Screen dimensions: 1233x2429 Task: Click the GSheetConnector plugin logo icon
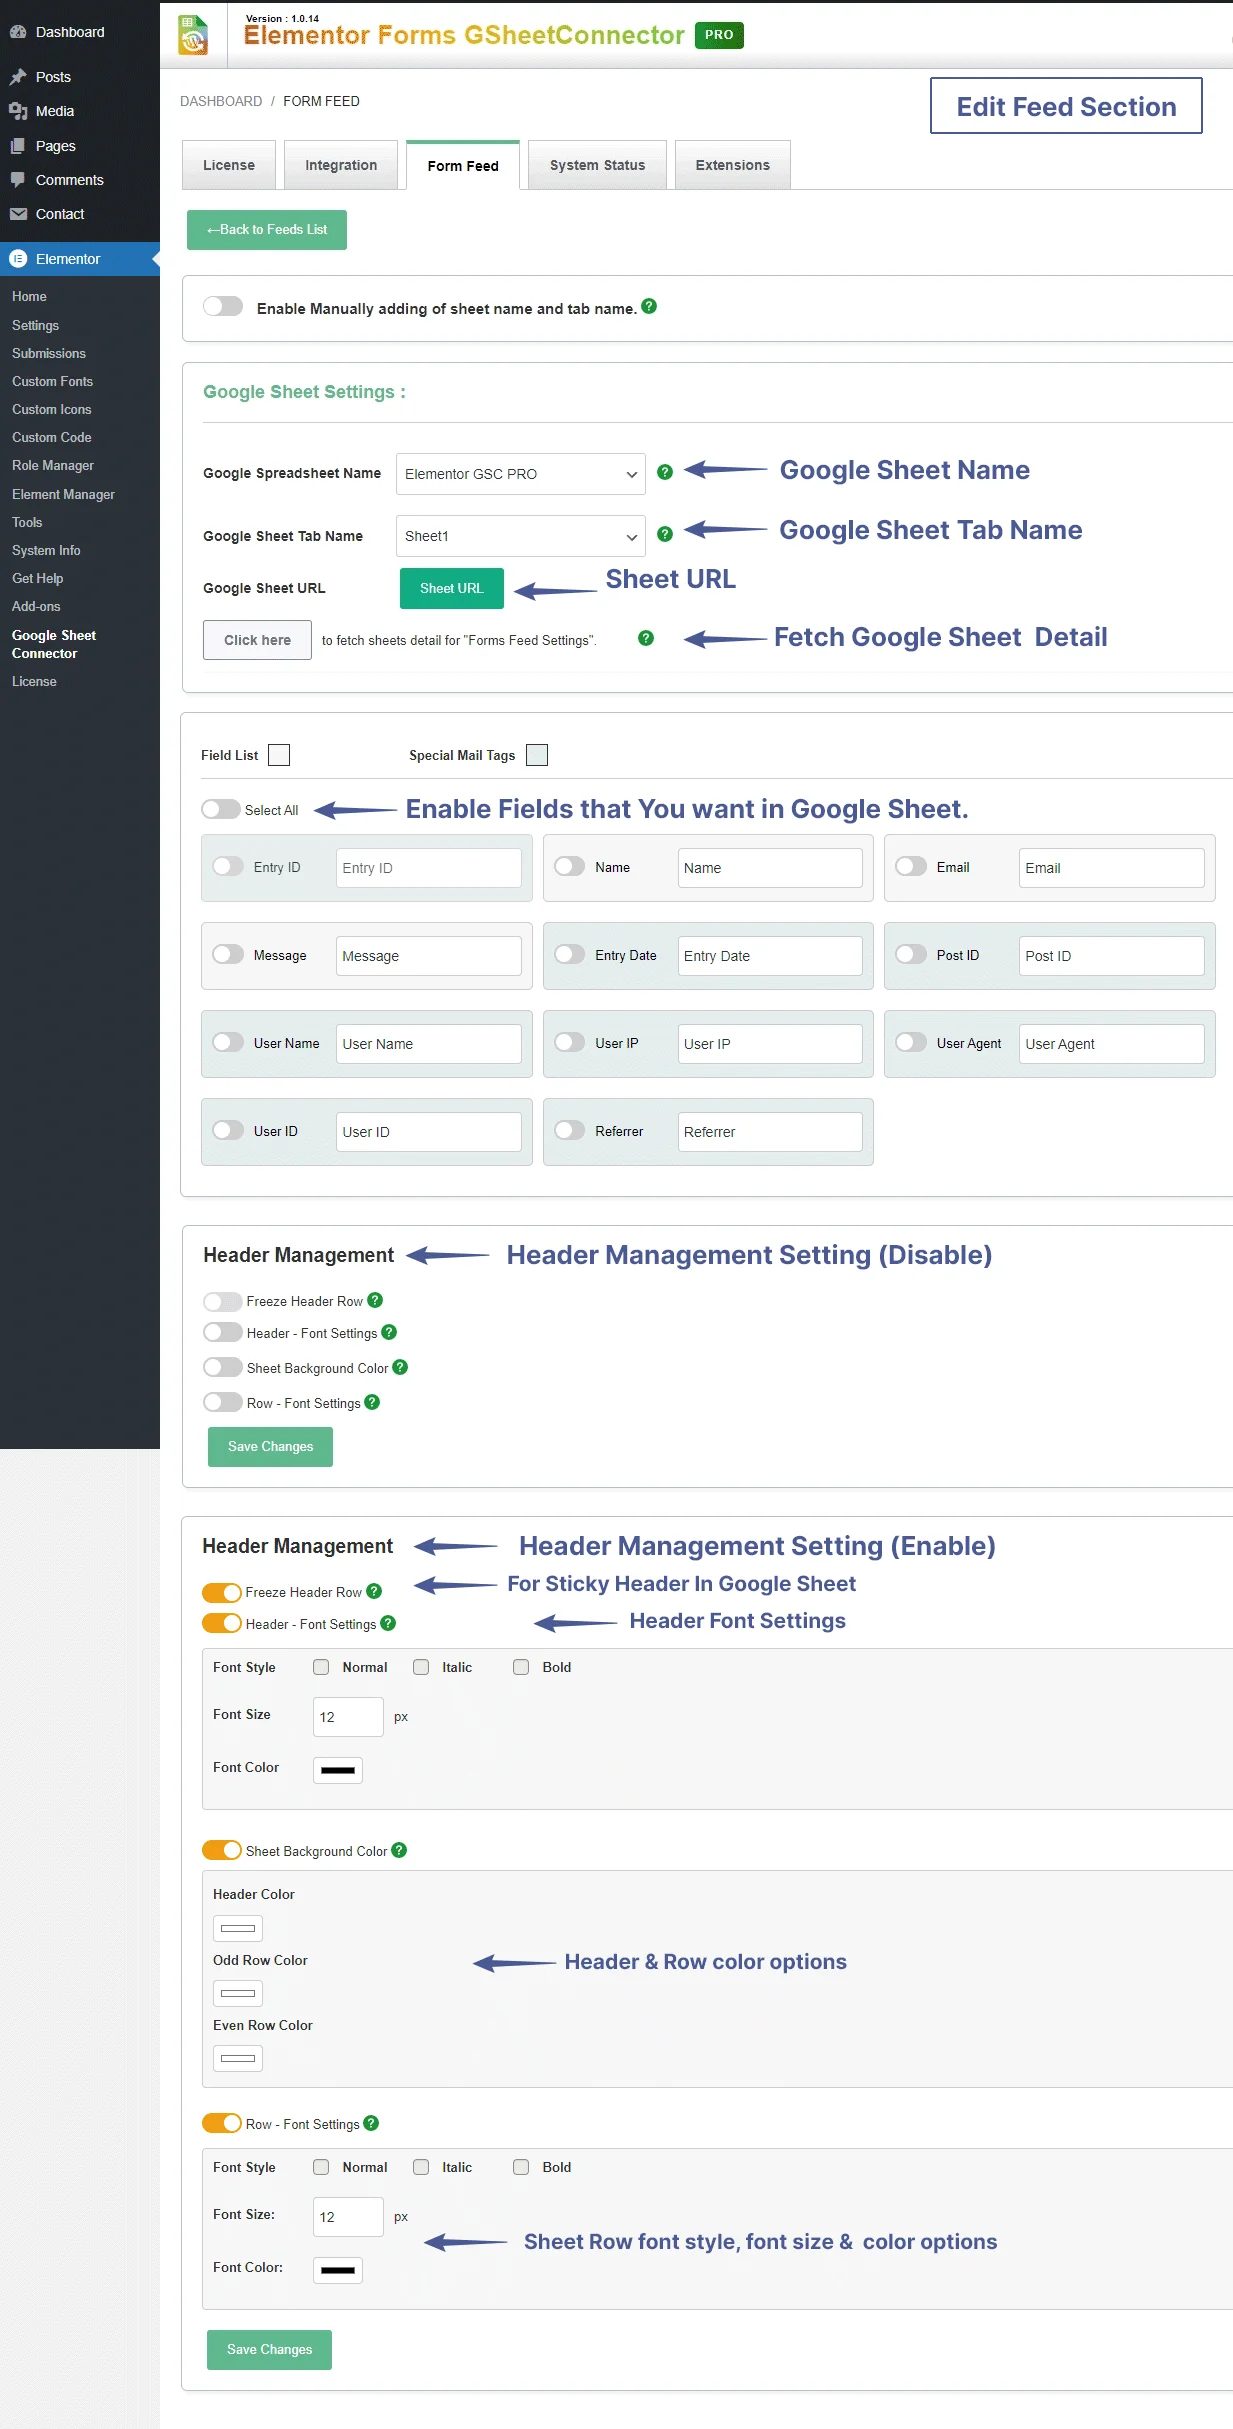point(193,35)
